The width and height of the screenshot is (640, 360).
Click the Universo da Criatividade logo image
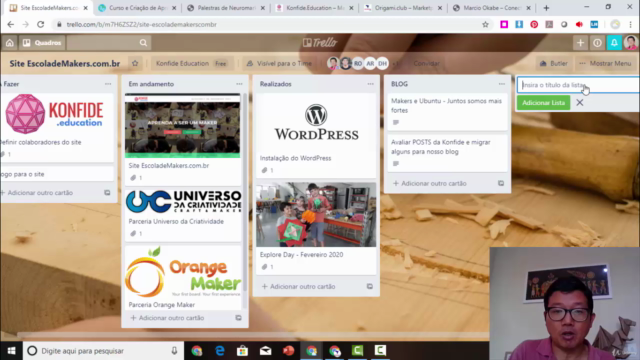click(x=183, y=201)
